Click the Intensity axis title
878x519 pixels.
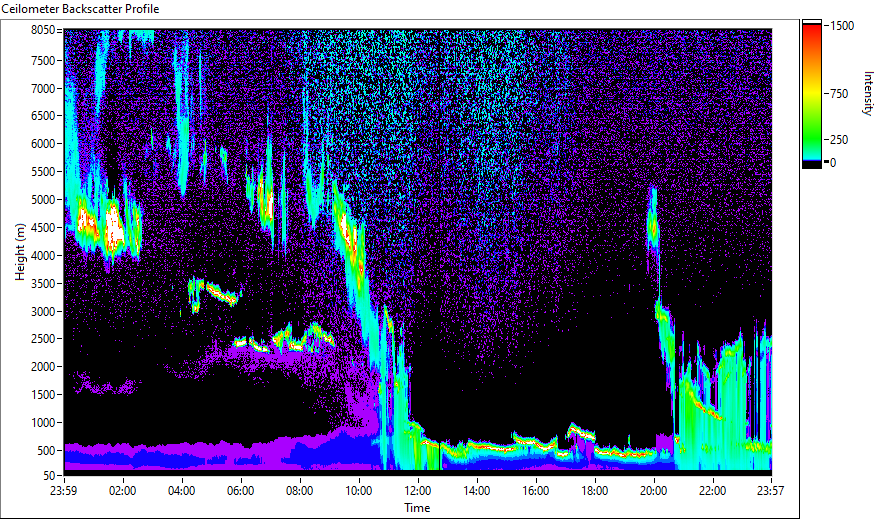868,93
